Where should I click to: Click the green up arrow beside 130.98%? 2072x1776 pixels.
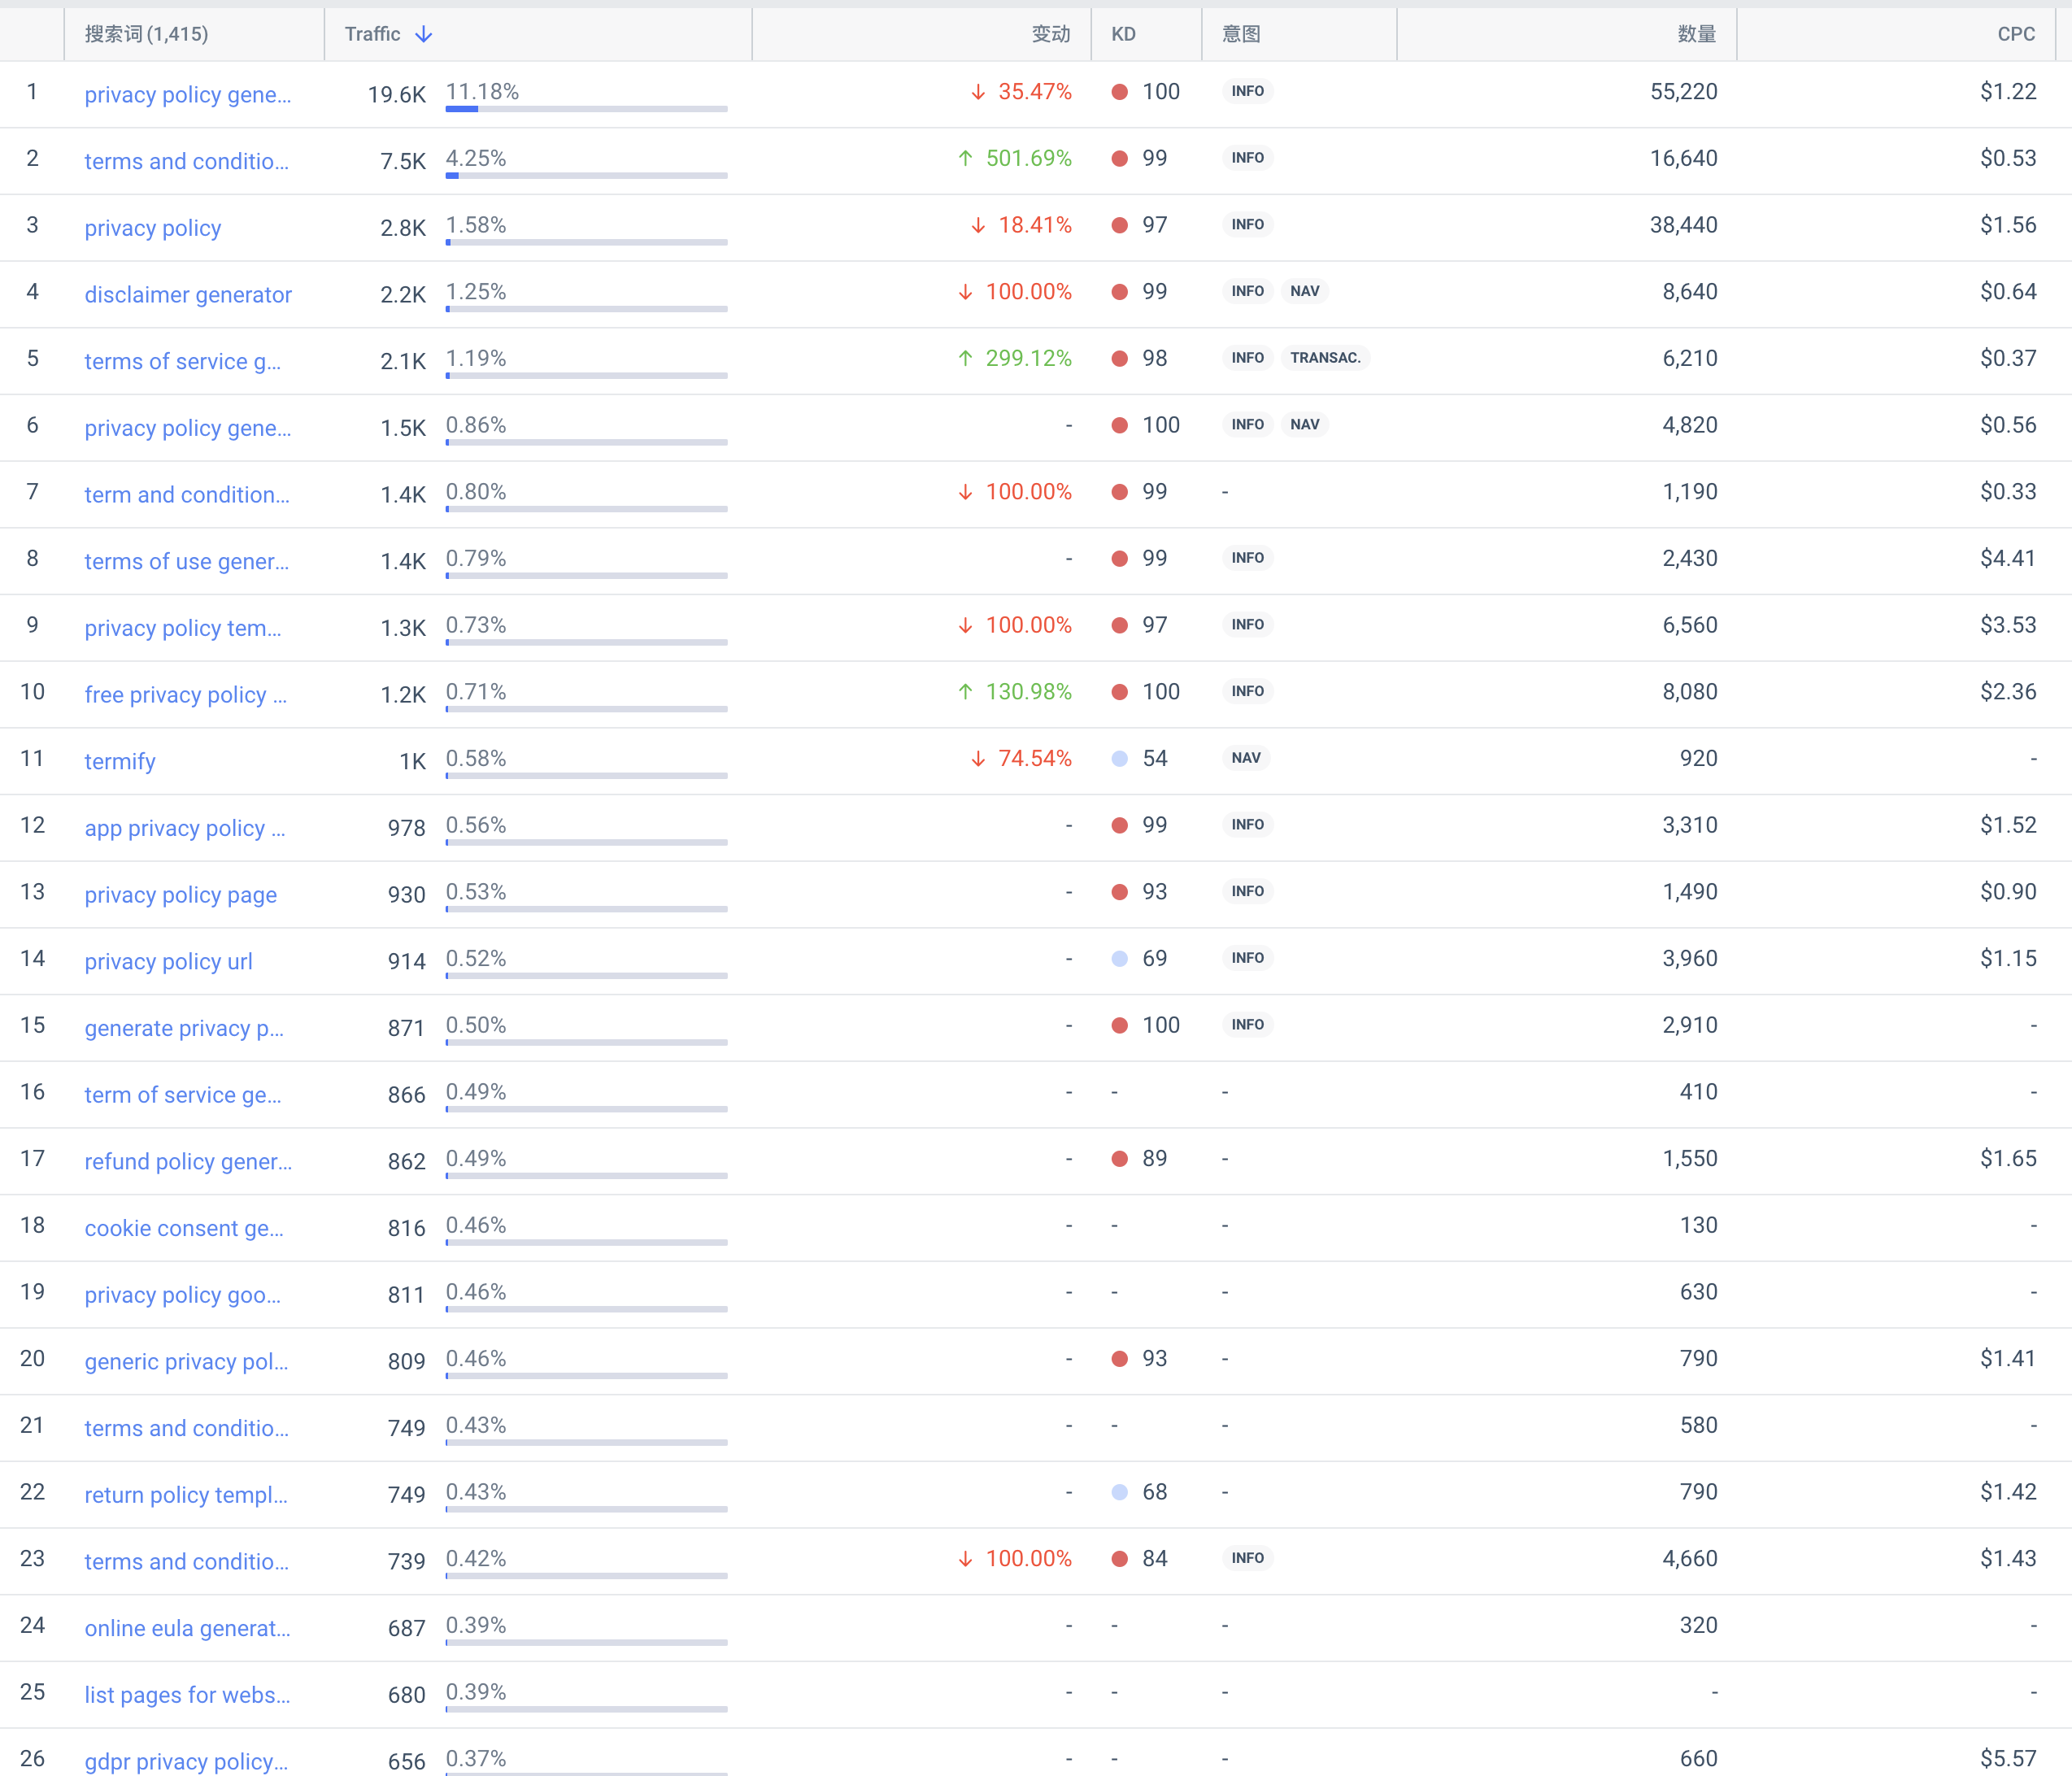pos(965,692)
